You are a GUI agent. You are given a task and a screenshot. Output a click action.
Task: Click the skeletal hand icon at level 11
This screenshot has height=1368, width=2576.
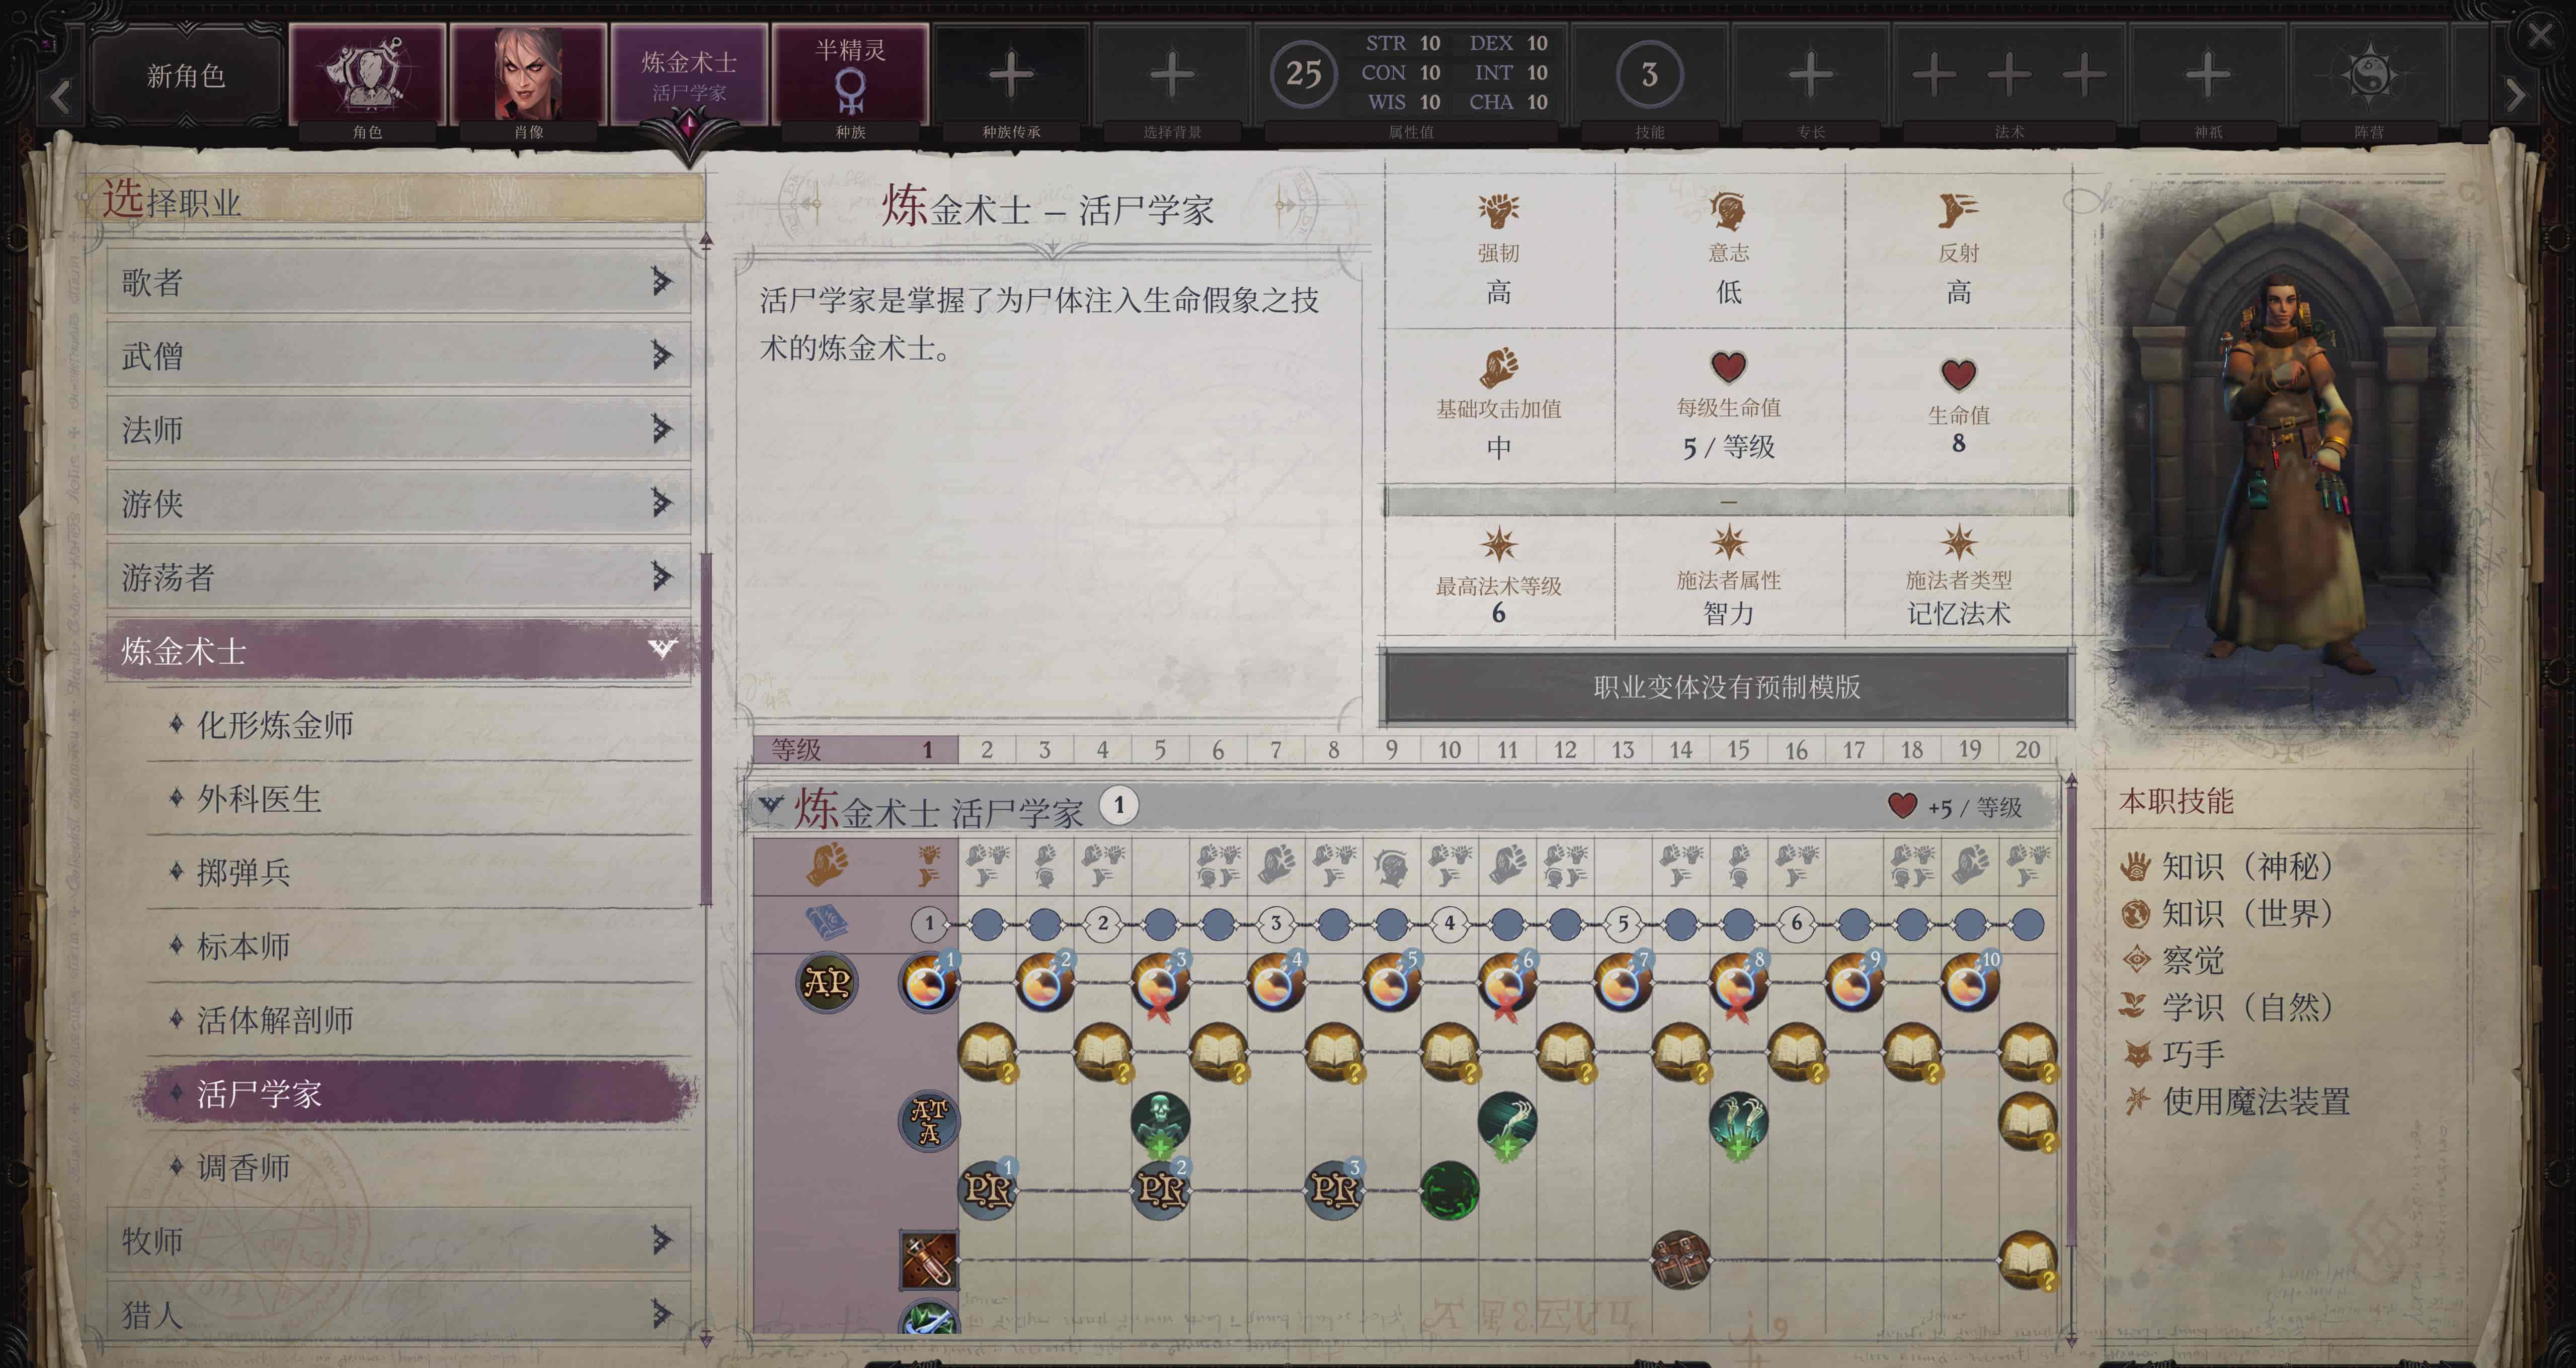coord(1507,1122)
